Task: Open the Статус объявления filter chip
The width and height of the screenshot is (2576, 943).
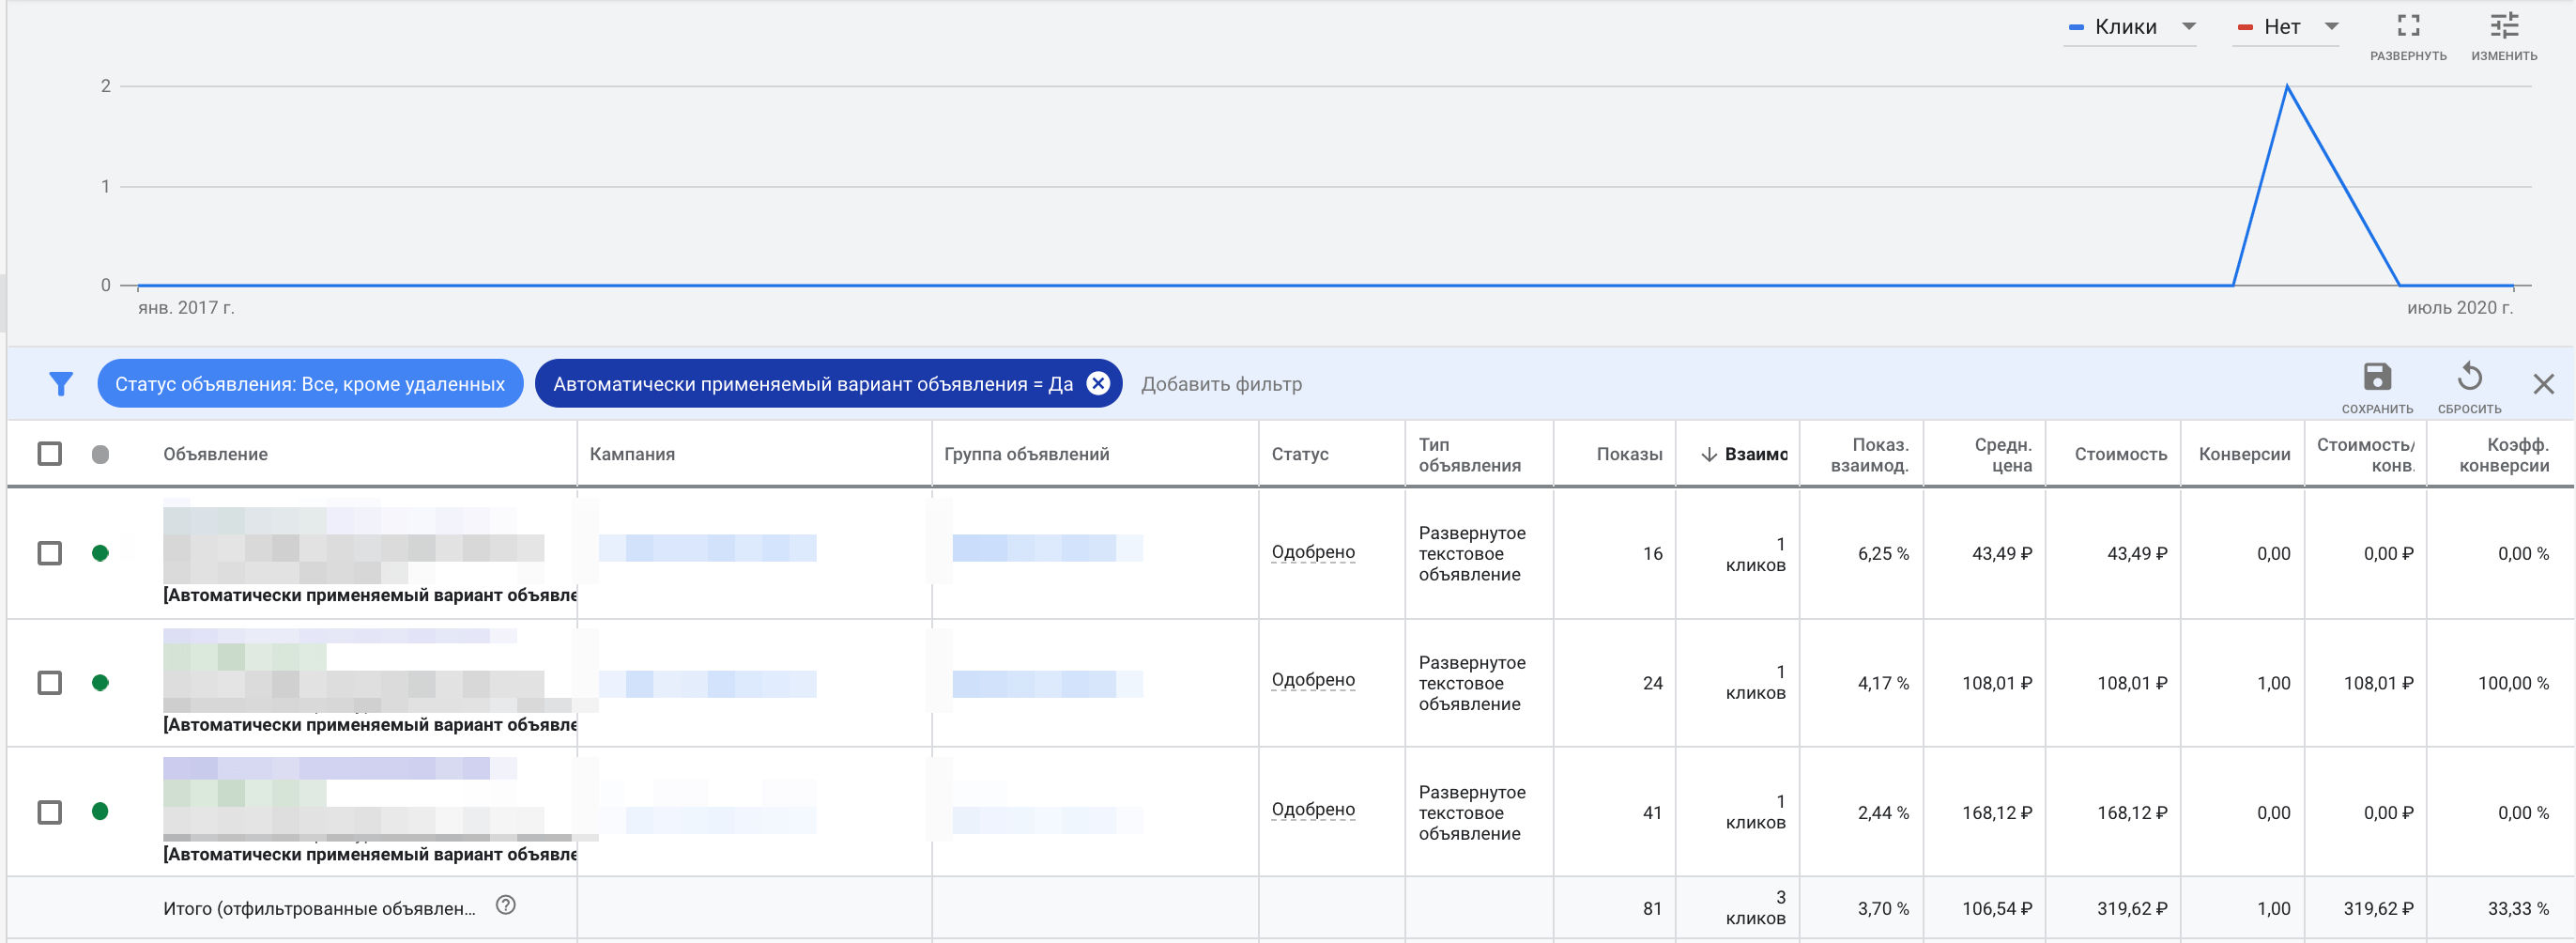Action: tap(310, 384)
